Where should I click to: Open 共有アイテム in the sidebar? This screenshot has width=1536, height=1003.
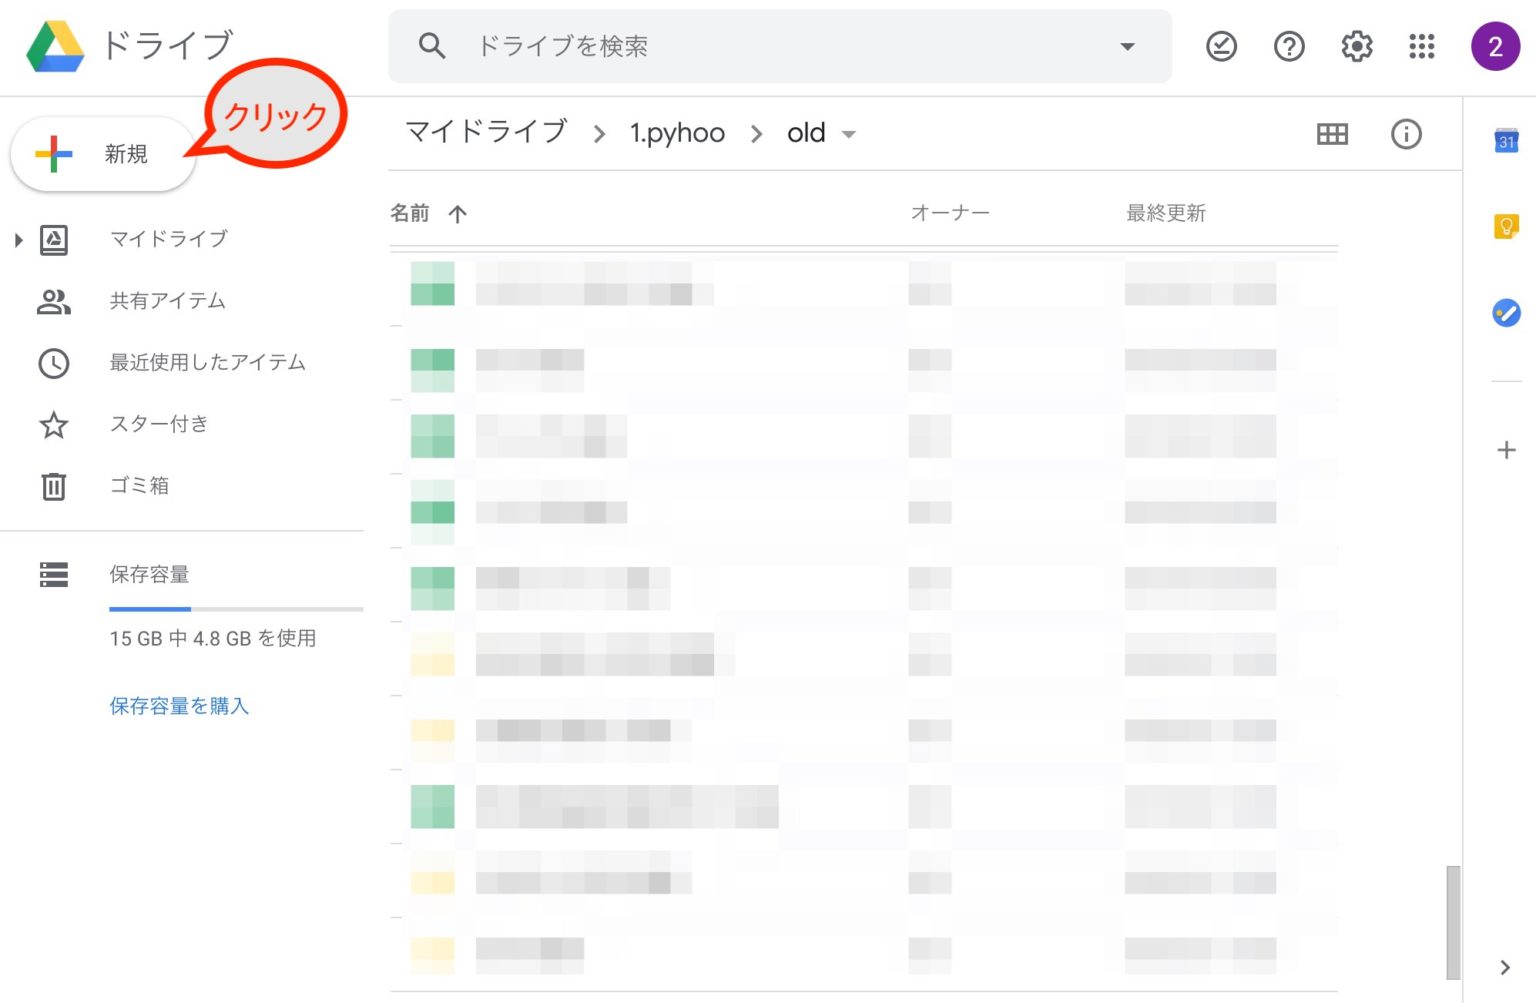click(x=167, y=301)
